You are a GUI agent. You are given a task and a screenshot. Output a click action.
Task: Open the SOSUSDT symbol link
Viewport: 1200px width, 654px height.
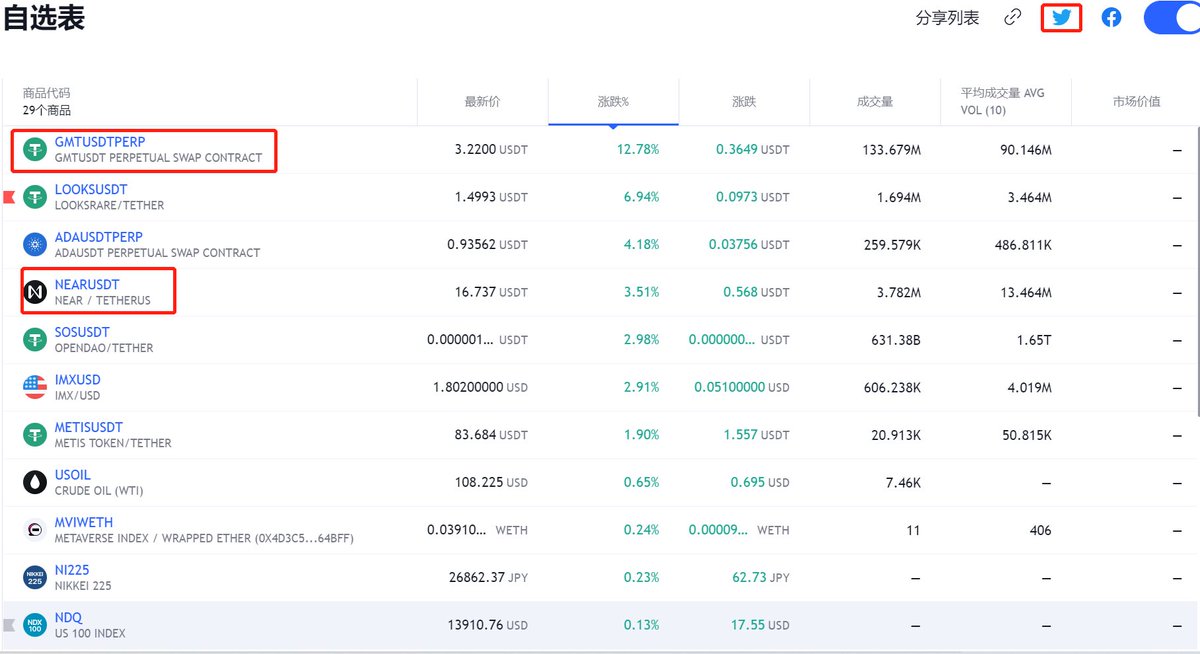click(82, 332)
